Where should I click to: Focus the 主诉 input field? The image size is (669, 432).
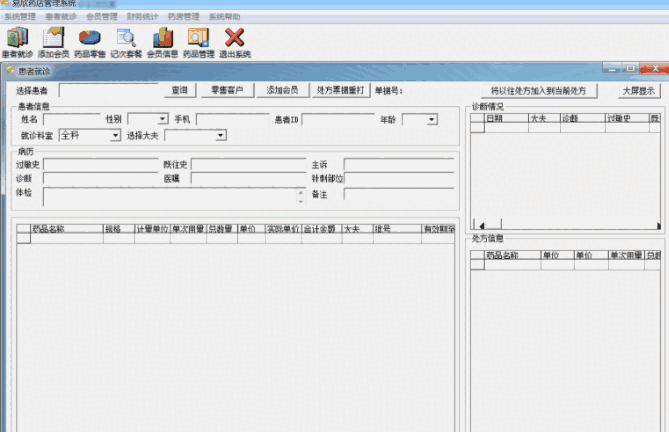tap(399, 165)
